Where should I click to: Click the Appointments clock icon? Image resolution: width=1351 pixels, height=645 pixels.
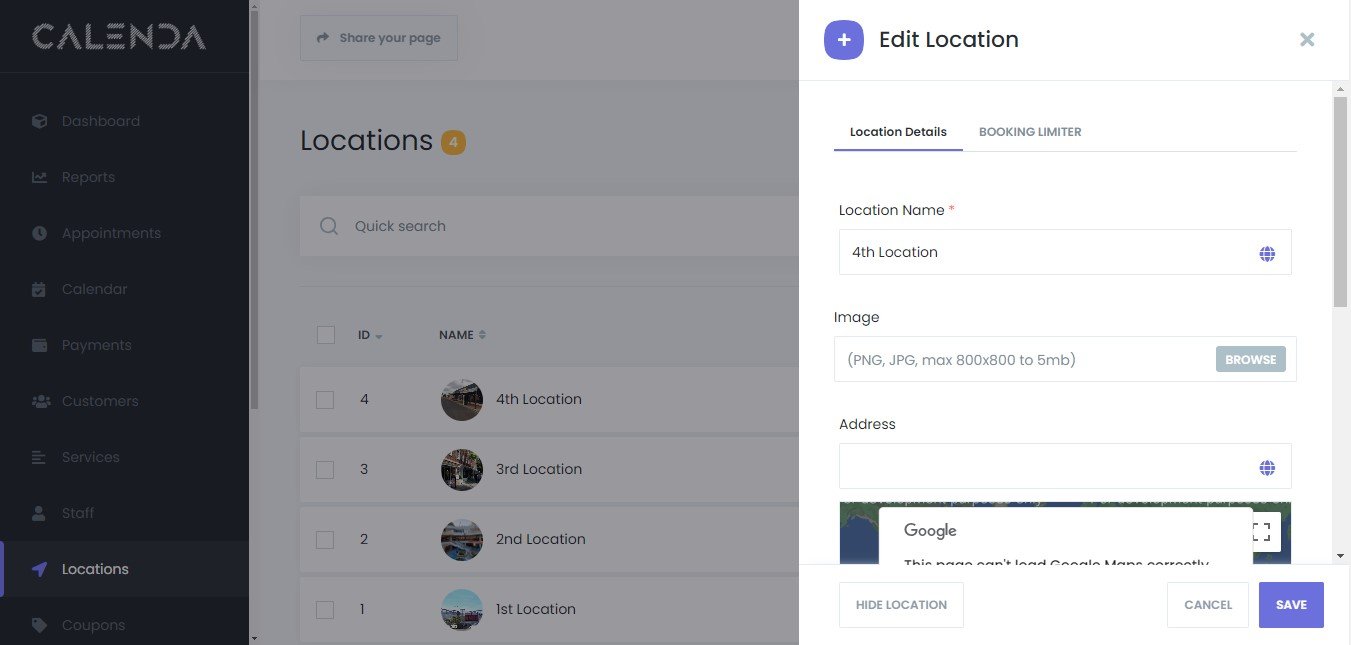tap(40, 233)
